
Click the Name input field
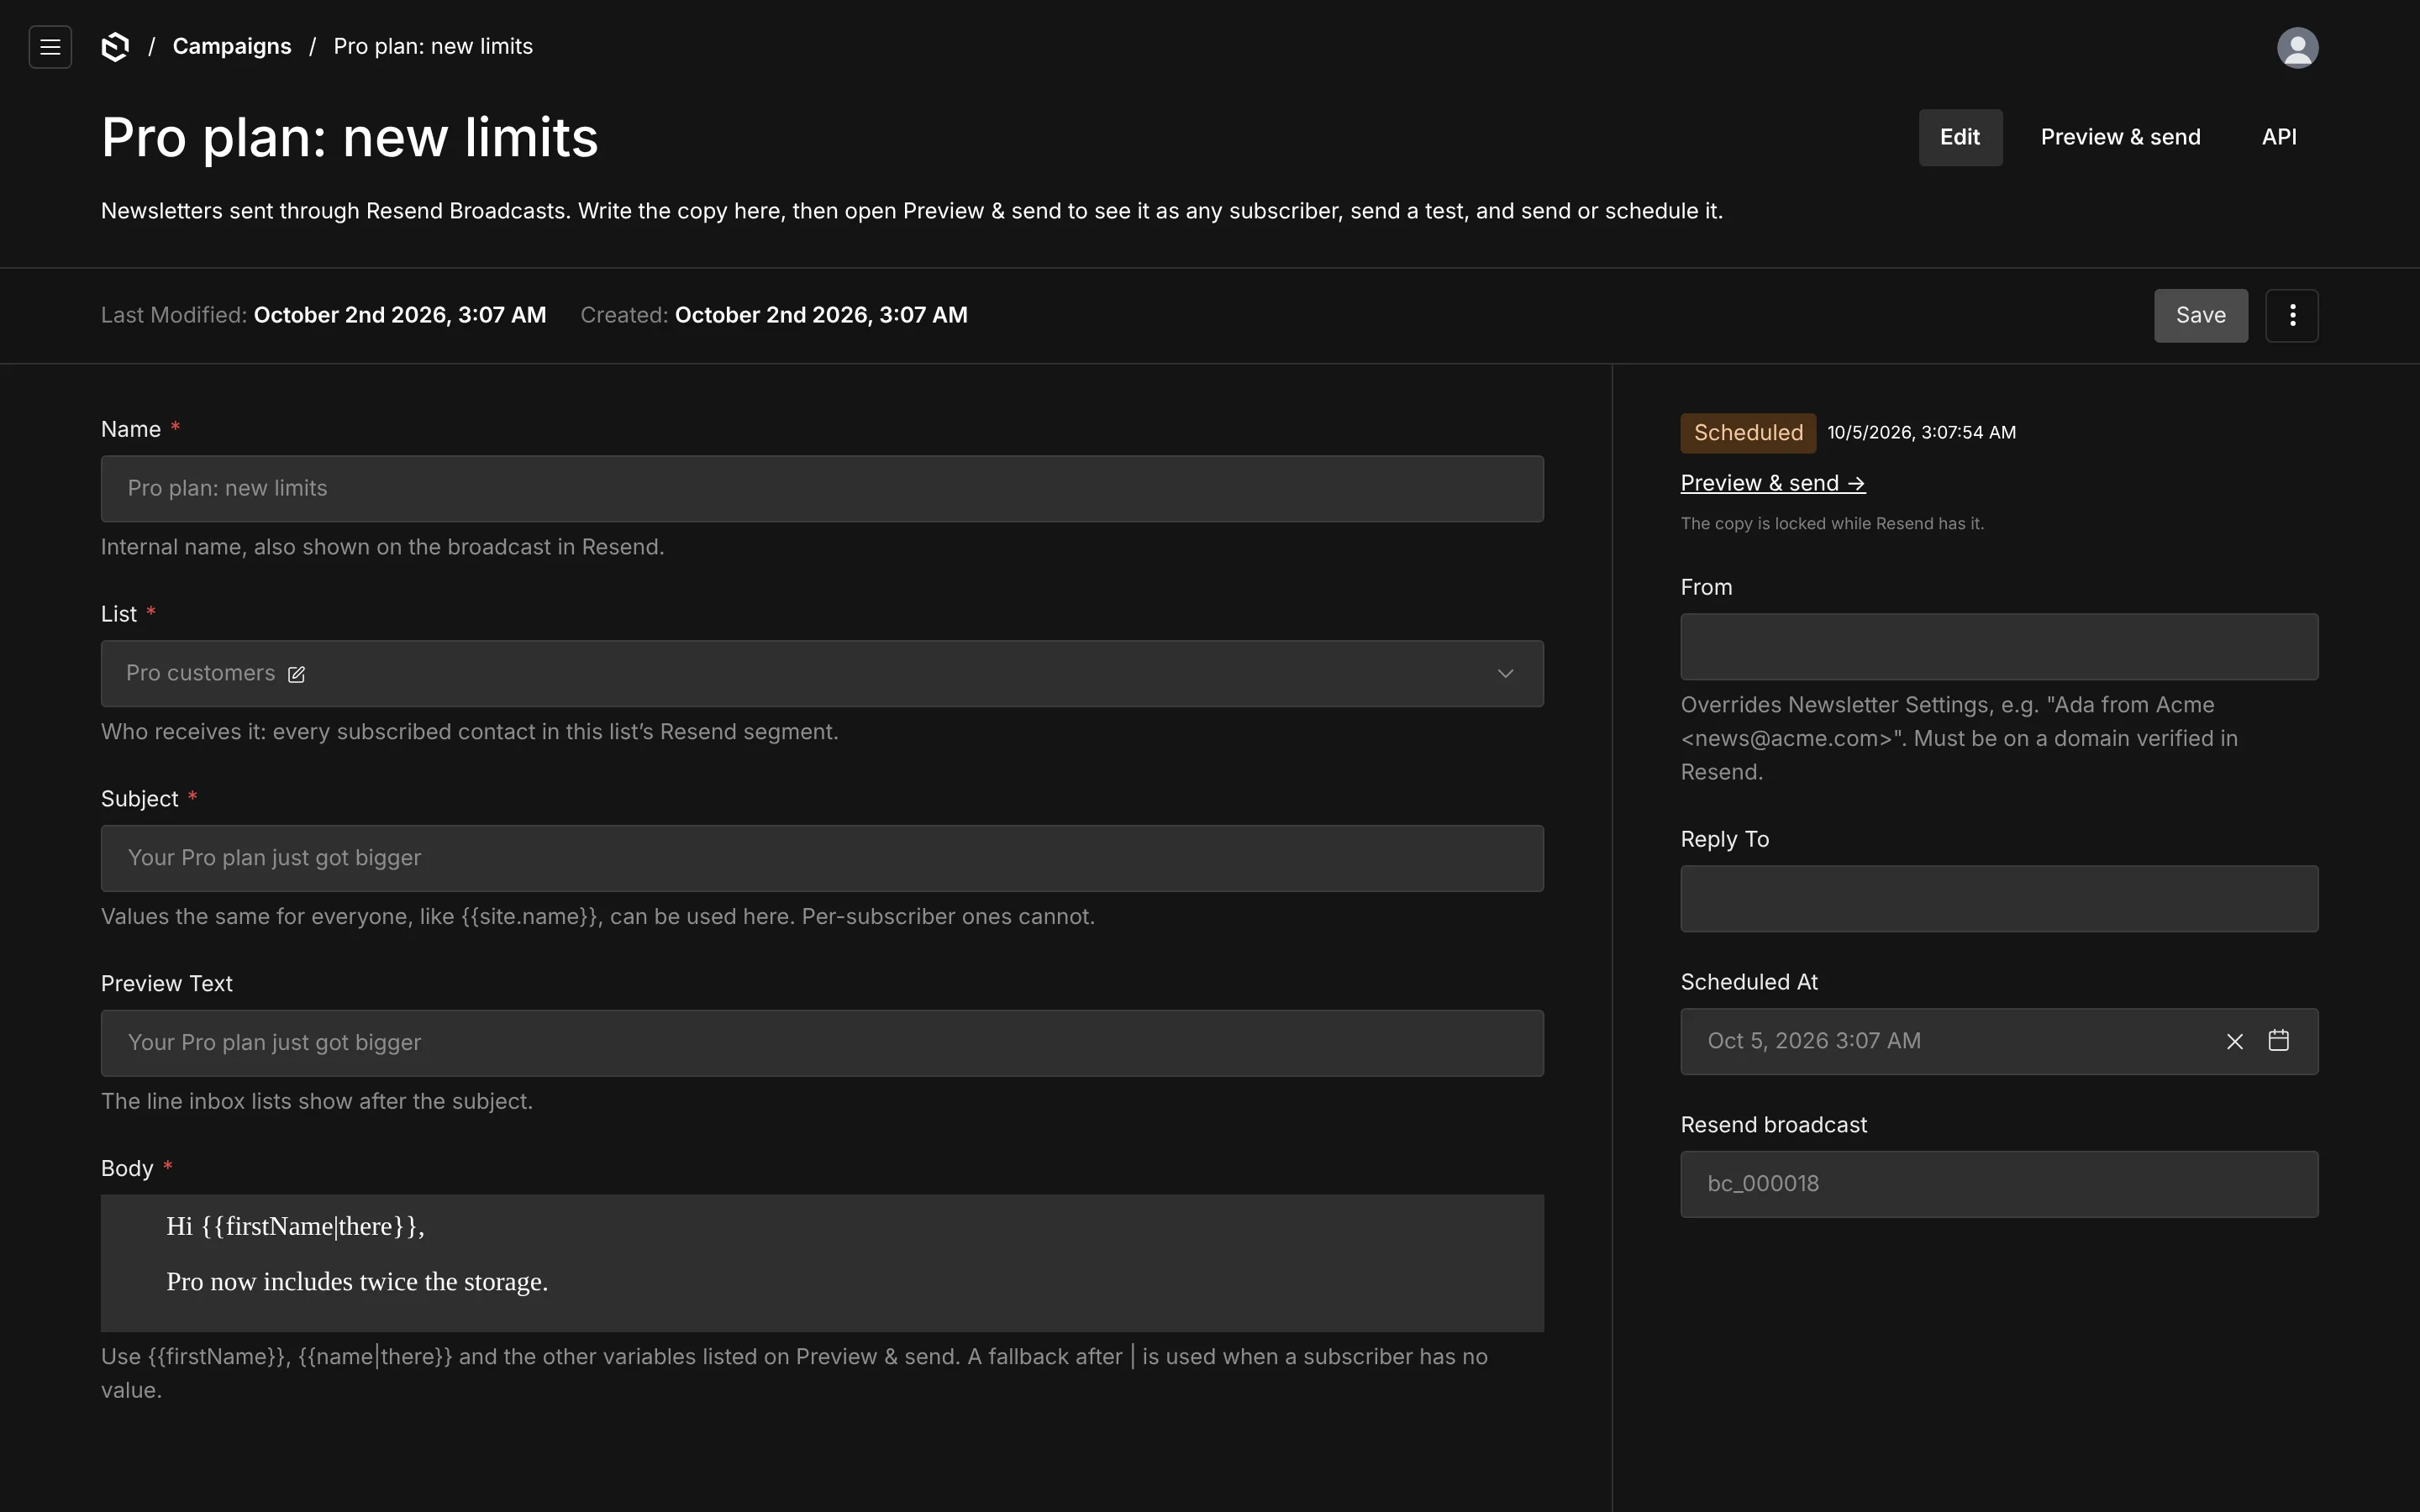tap(822, 489)
